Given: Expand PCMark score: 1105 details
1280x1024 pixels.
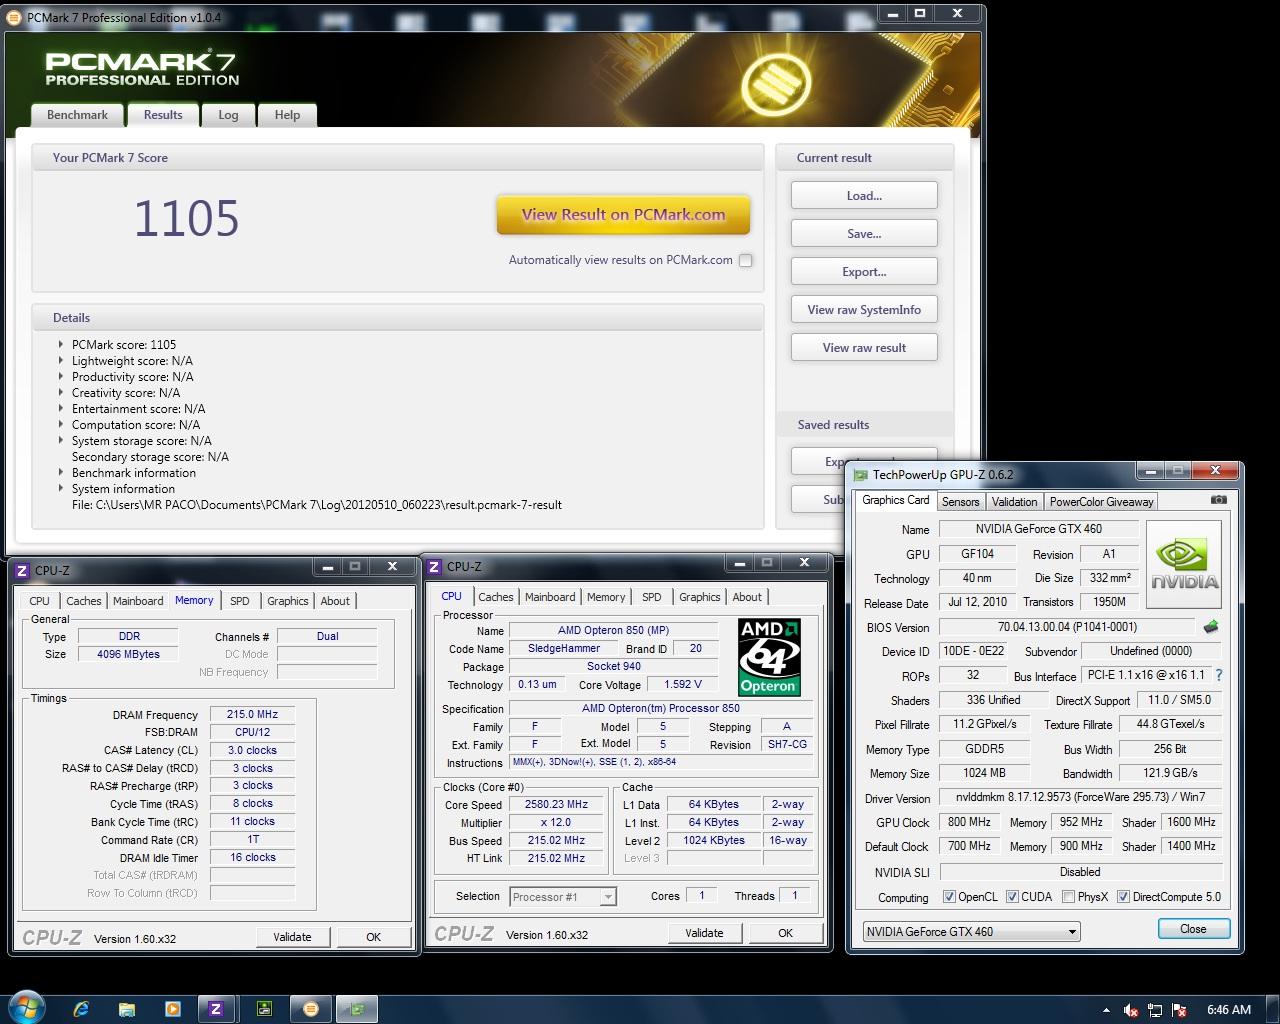Looking at the screenshot, I should pyautogui.click(x=61, y=345).
